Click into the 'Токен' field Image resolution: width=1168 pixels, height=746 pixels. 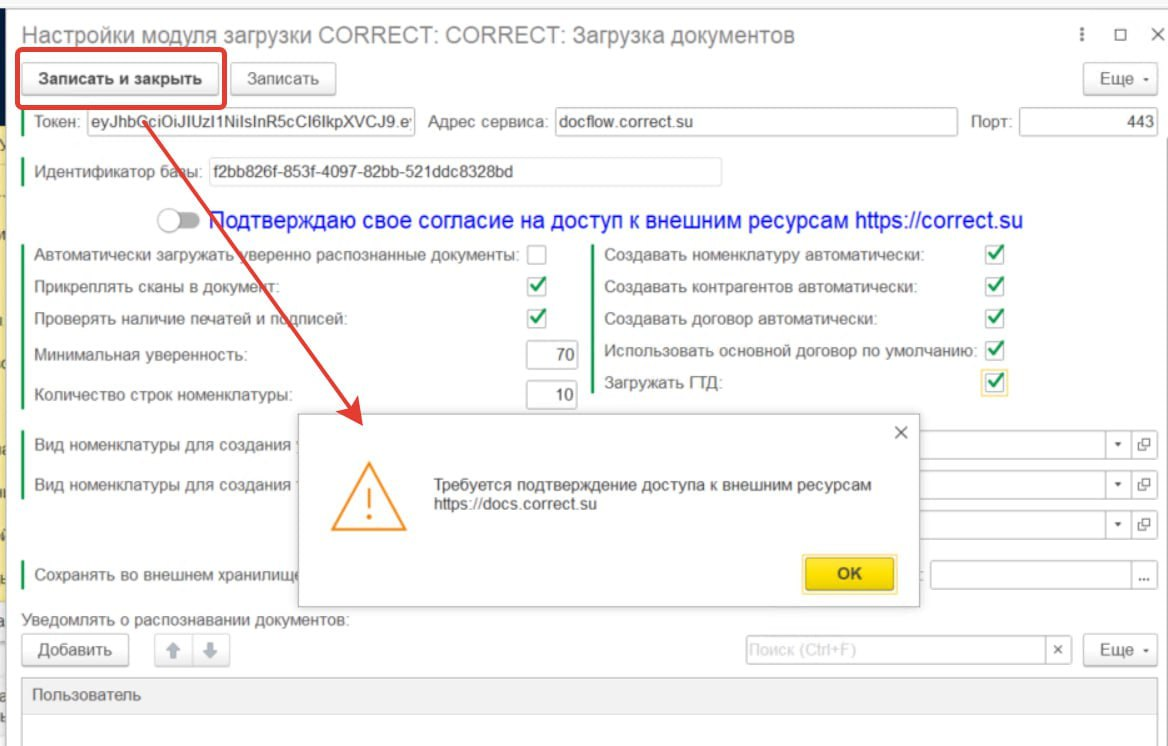pyautogui.click(x=251, y=121)
